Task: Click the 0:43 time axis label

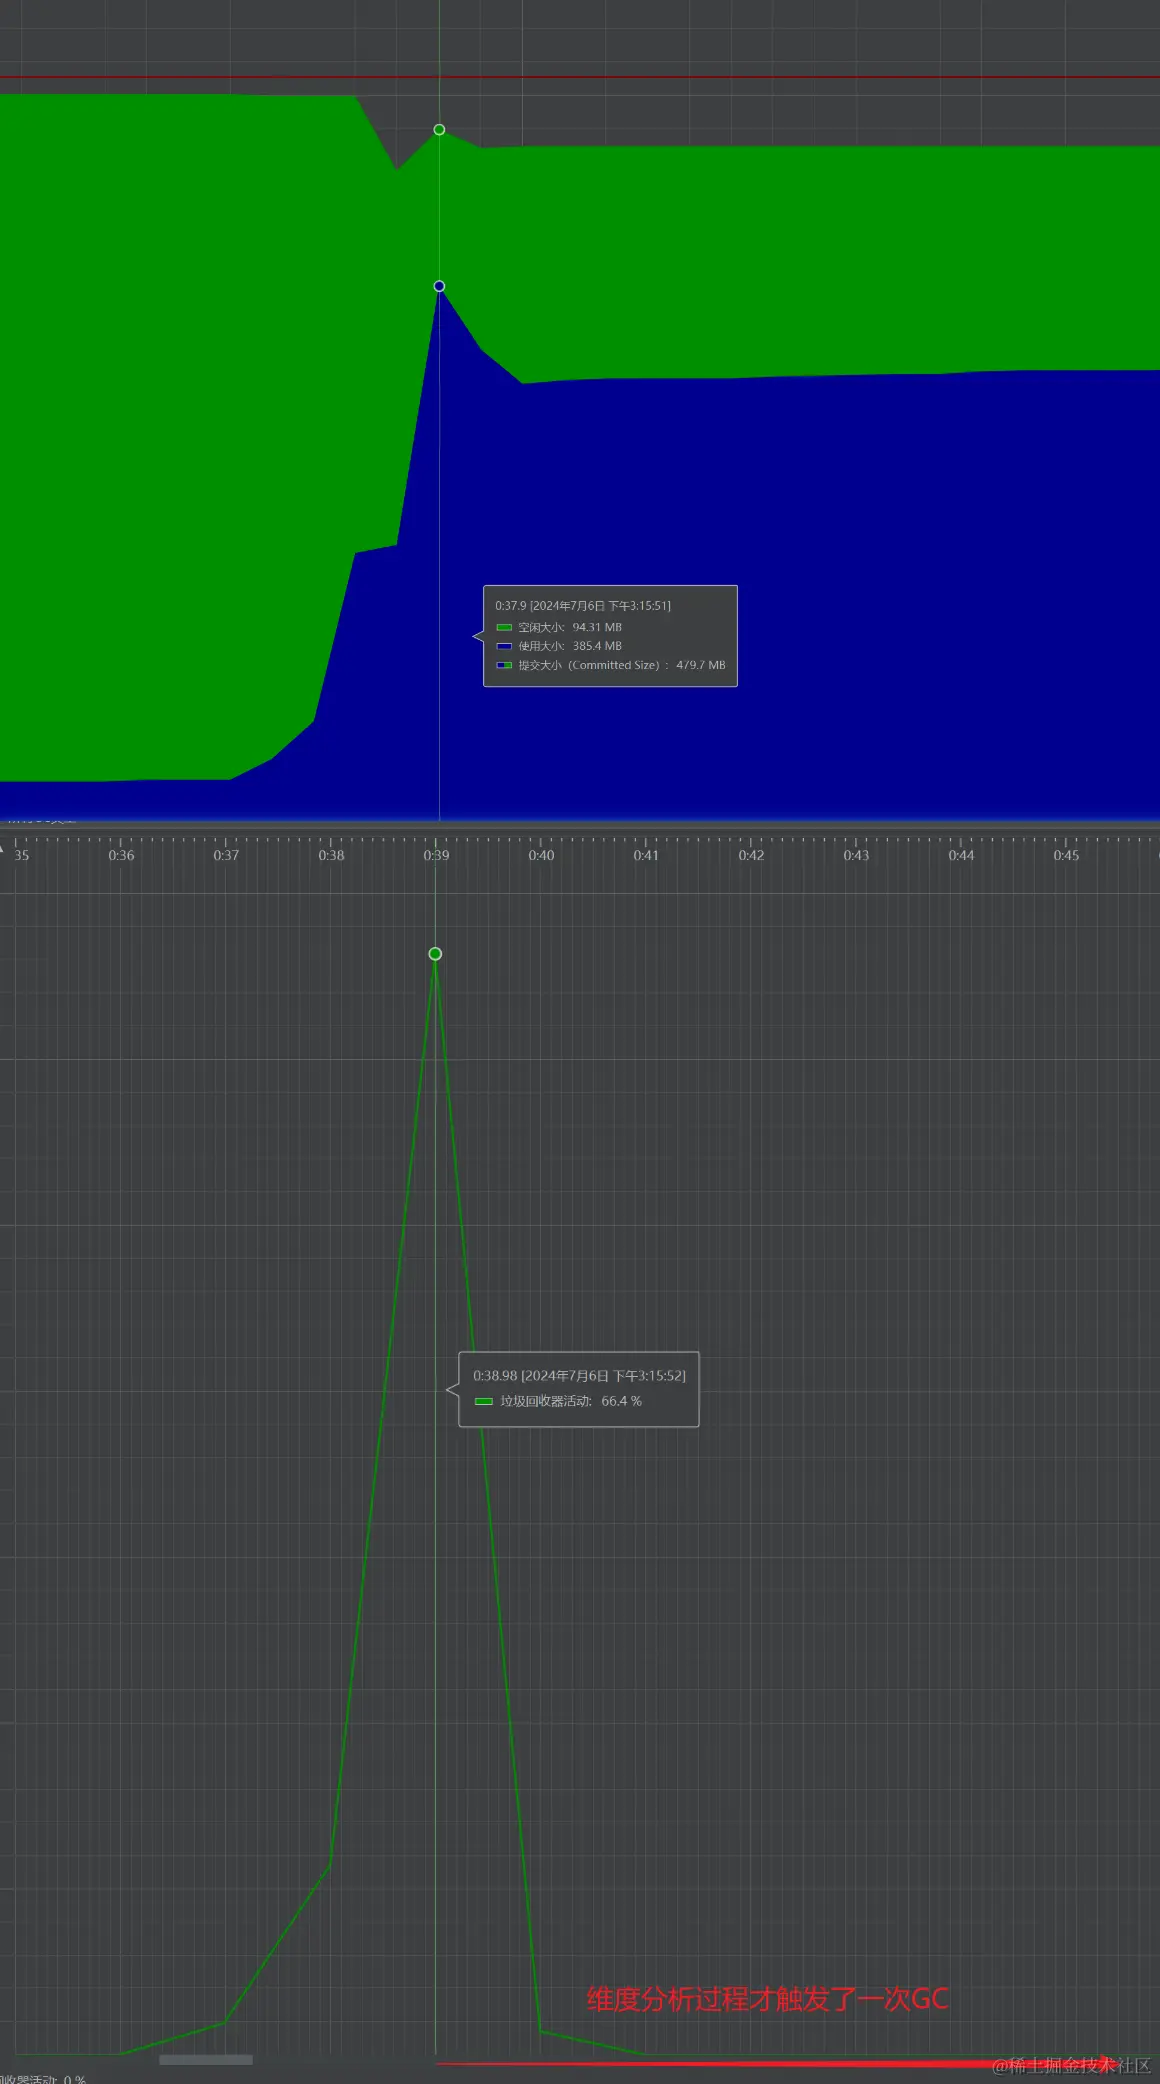Action: click(856, 855)
